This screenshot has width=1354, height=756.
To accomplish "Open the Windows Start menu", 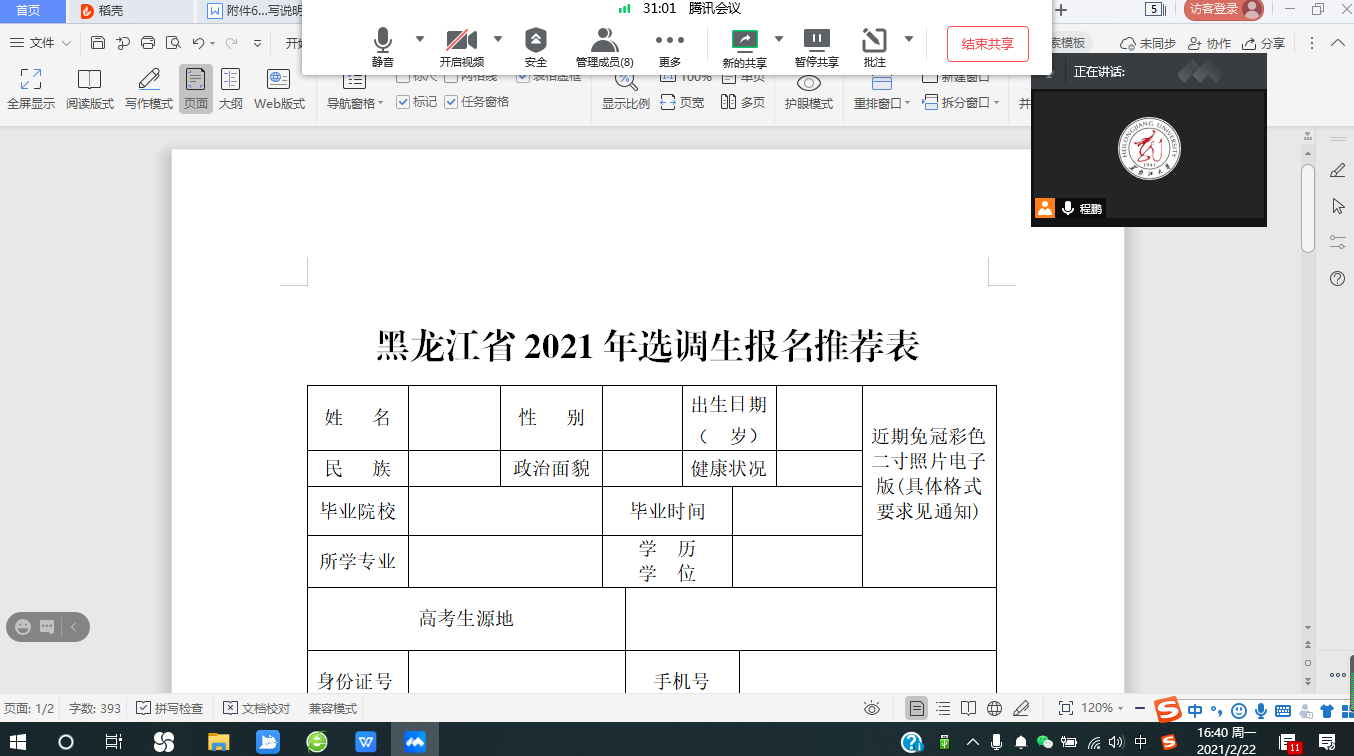I will point(20,741).
